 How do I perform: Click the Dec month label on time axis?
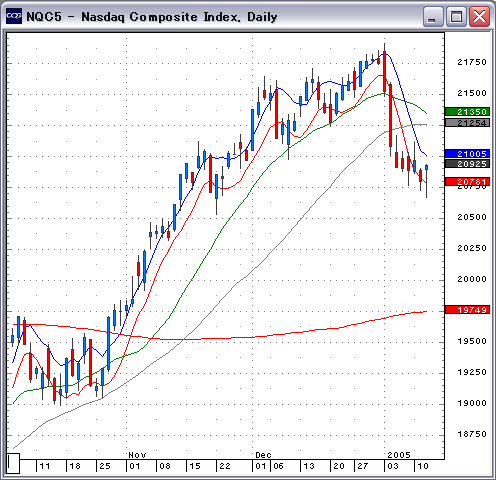pos(263,455)
